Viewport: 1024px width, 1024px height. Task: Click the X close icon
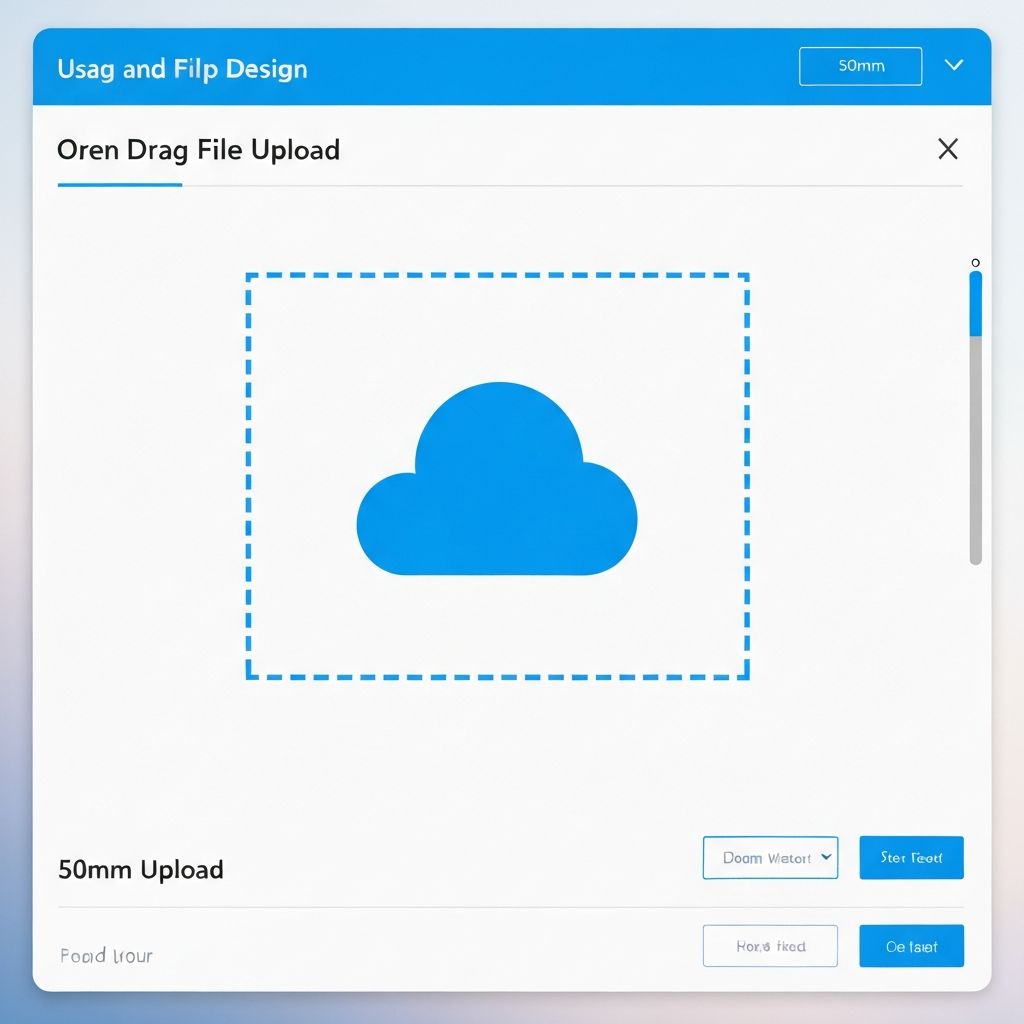click(947, 148)
